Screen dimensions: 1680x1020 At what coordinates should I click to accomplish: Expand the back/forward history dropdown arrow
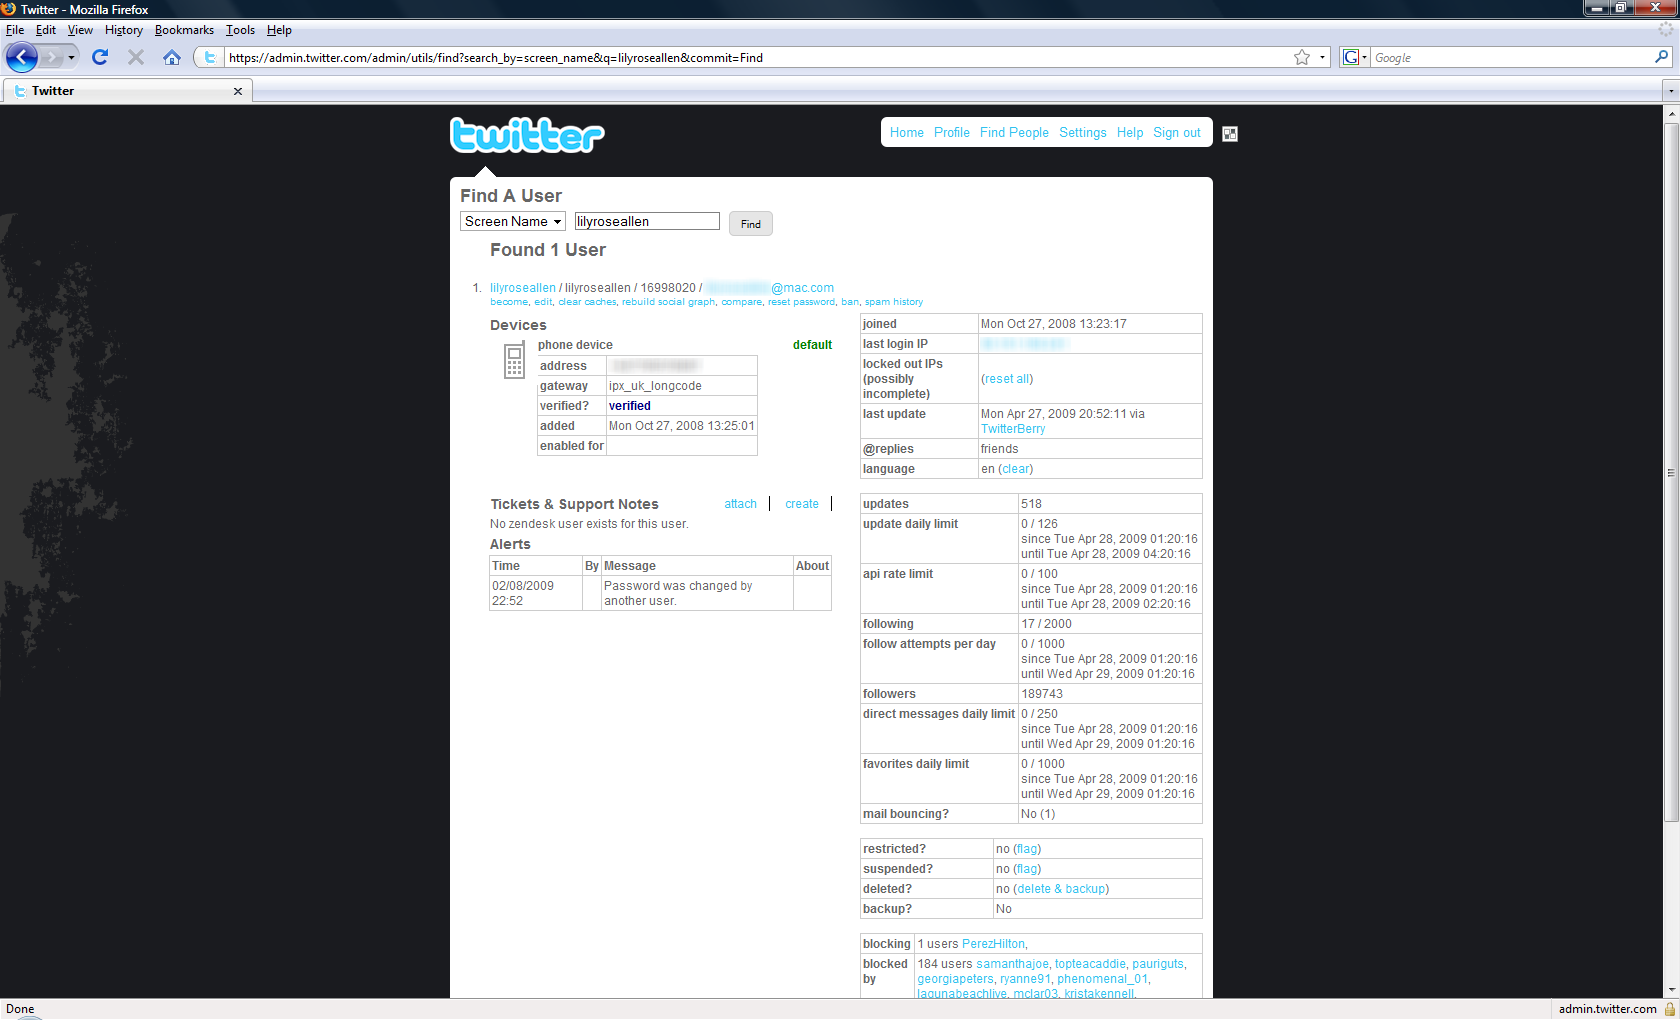click(71, 58)
